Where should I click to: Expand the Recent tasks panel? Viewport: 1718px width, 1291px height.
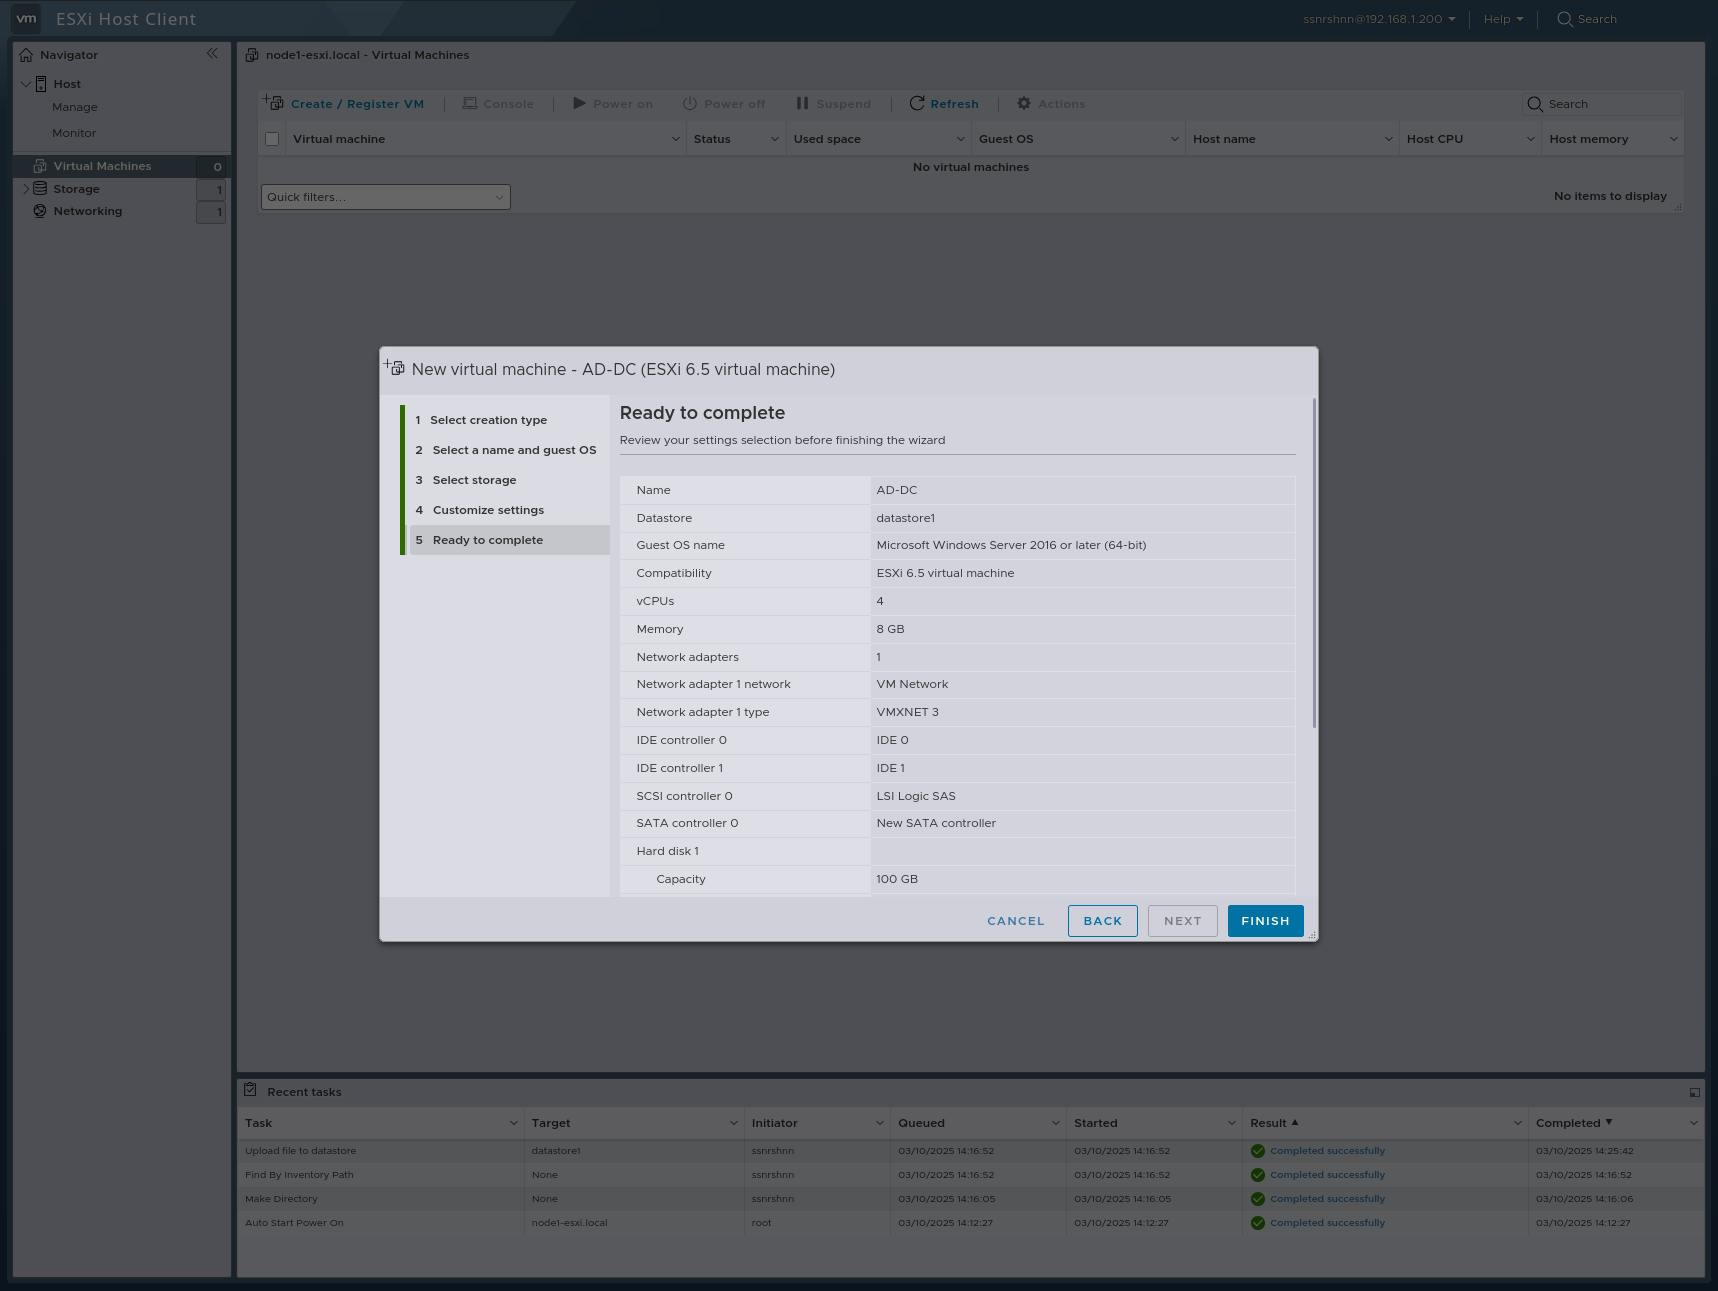click(x=1694, y=1091)
